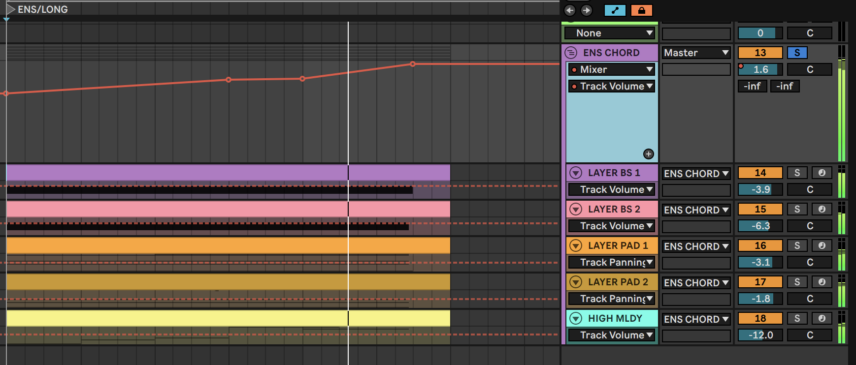Select the highest automation breakpoint on envelope
Screen dimensions: 856x365
tap(412, 64)
